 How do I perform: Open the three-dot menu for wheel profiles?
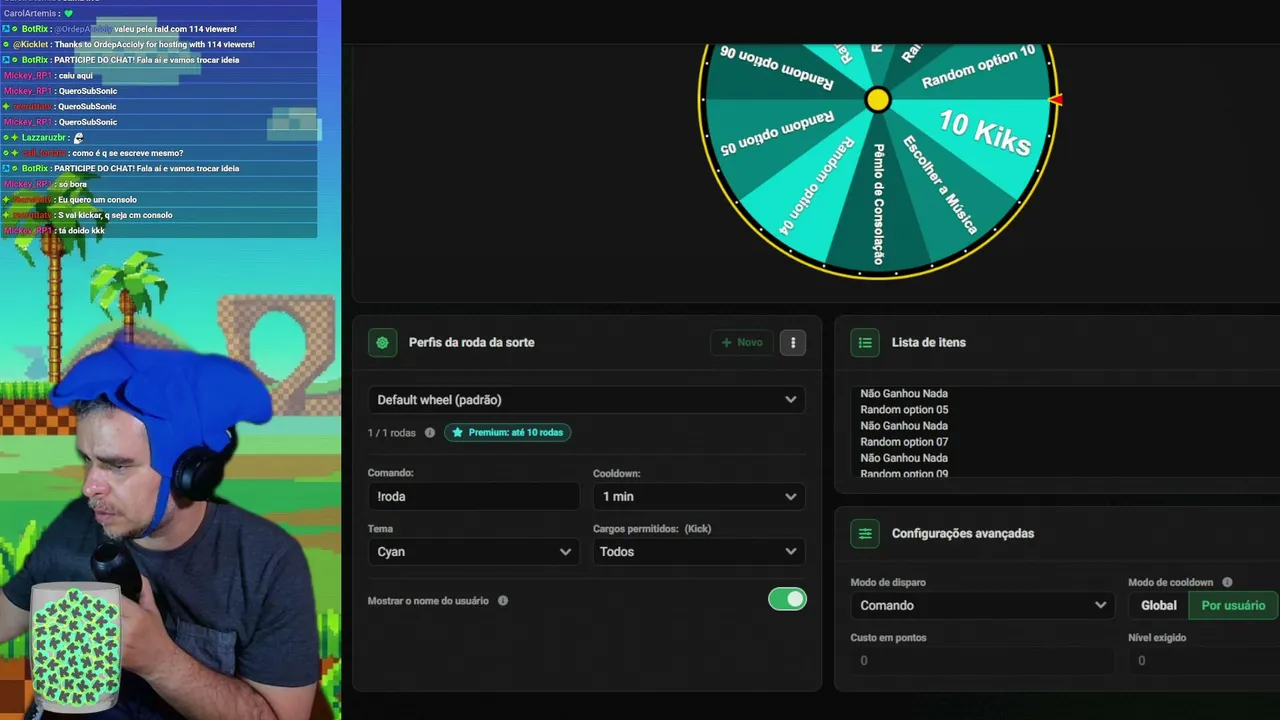point(793,343)
